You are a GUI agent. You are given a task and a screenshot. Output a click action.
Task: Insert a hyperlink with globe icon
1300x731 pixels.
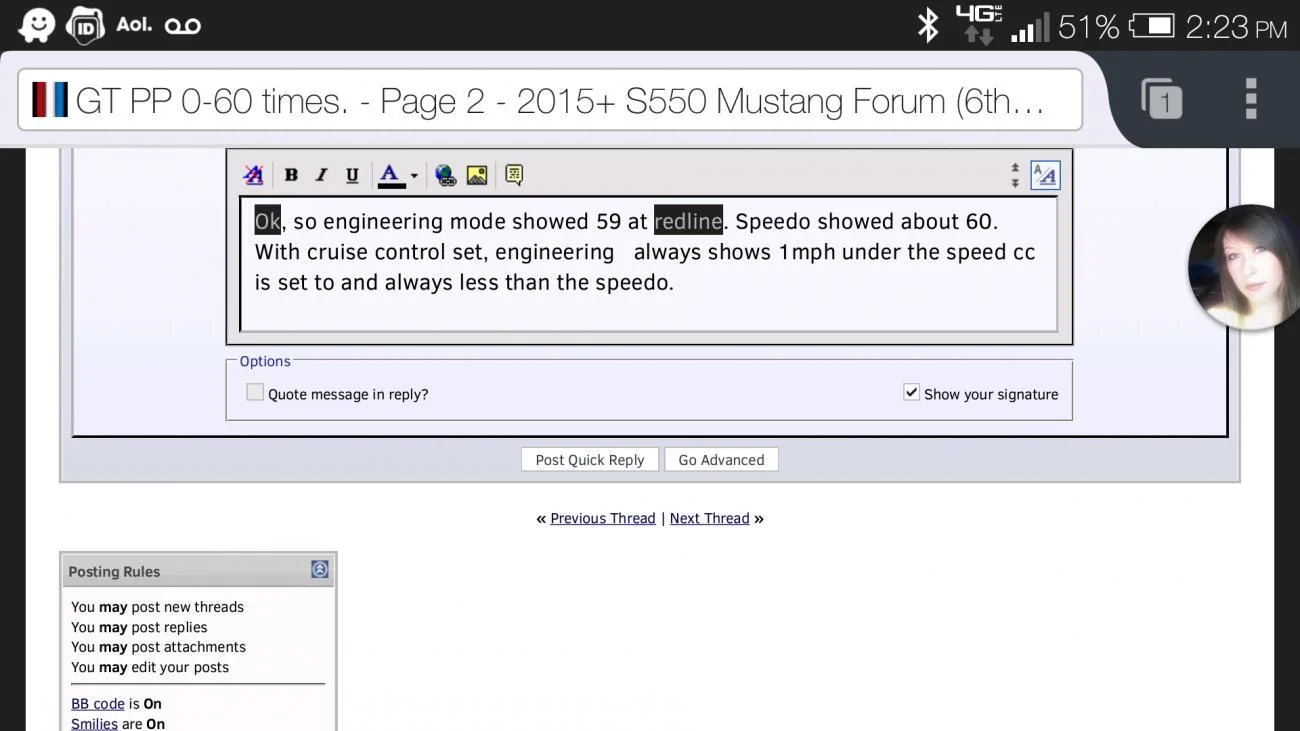pos(445,175)
